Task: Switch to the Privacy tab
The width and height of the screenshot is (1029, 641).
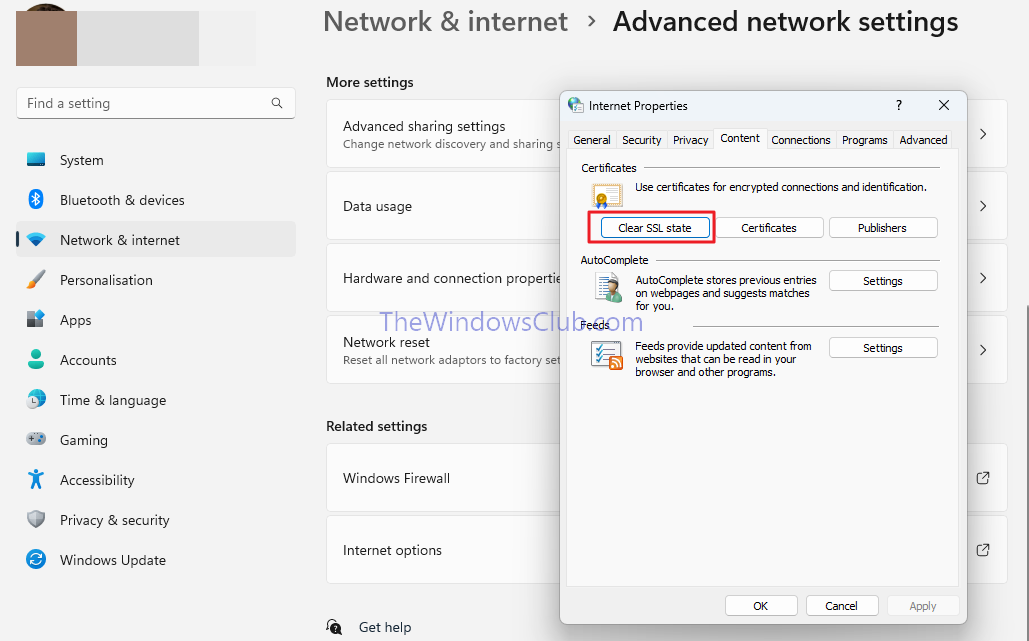Action: (x=690, y=140)
